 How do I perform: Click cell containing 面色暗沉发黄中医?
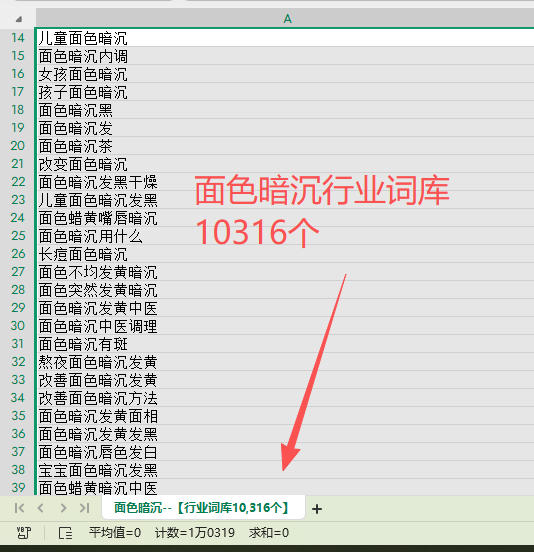(285, 308)
